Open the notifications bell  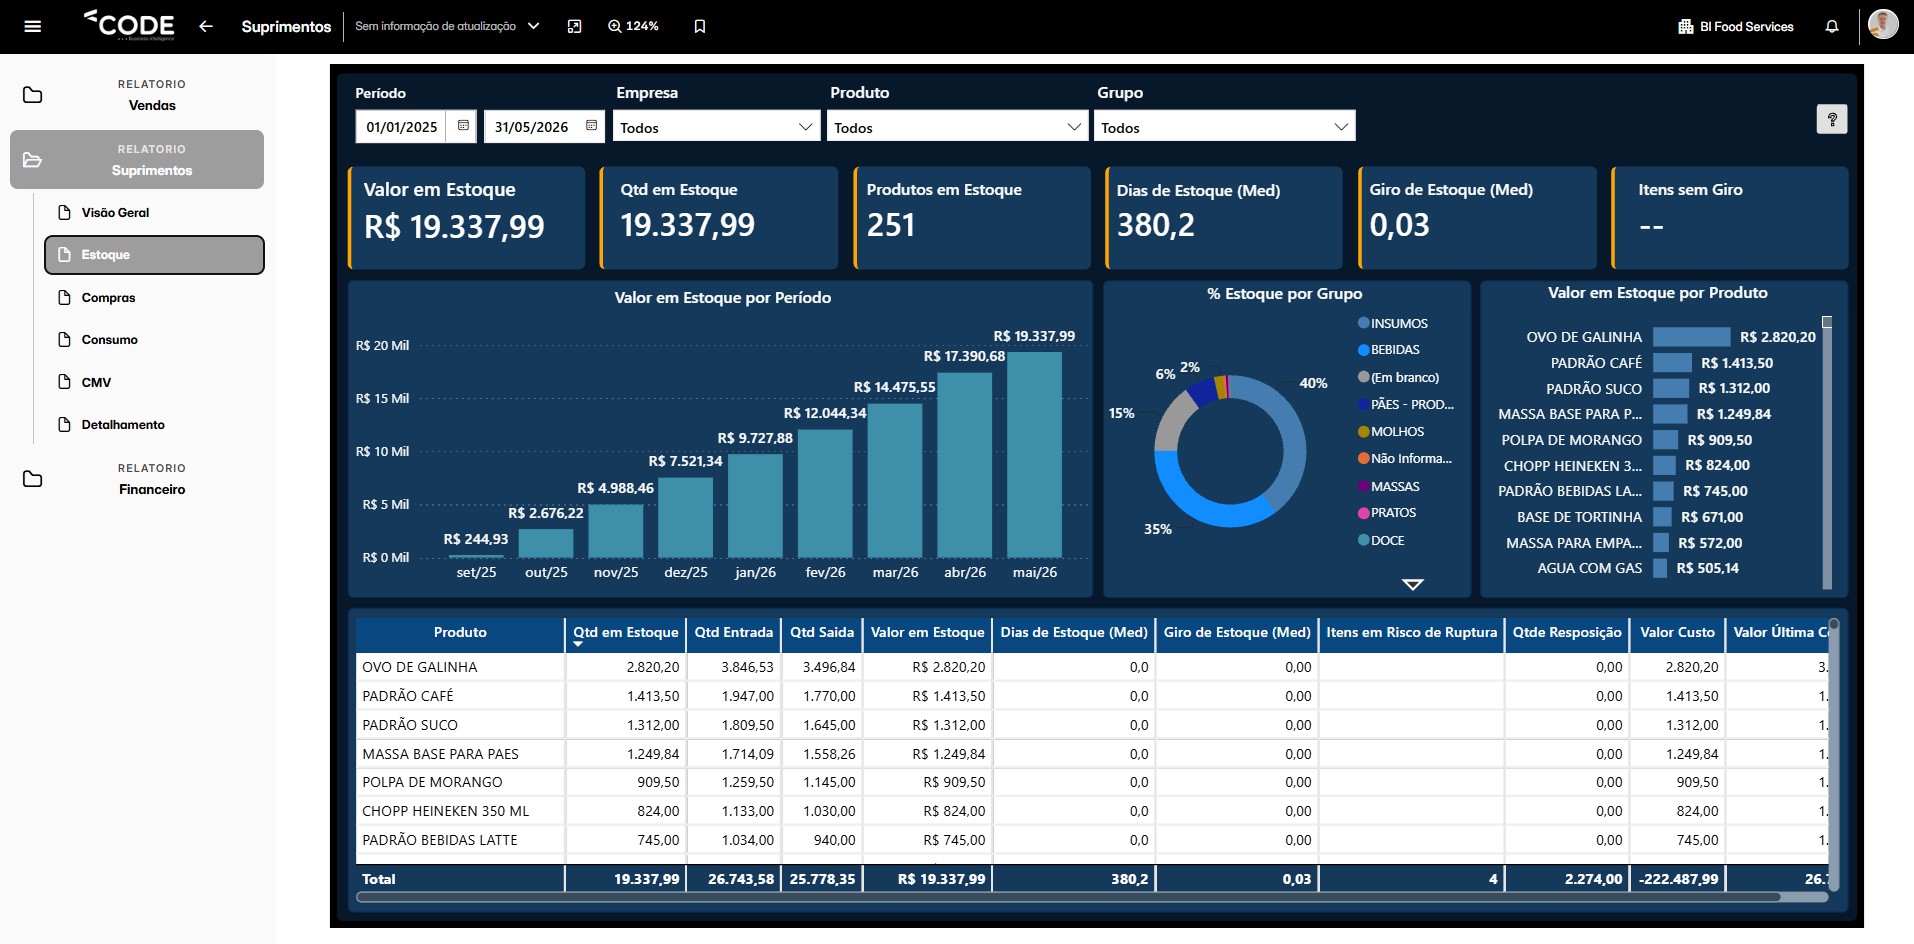1832,26
